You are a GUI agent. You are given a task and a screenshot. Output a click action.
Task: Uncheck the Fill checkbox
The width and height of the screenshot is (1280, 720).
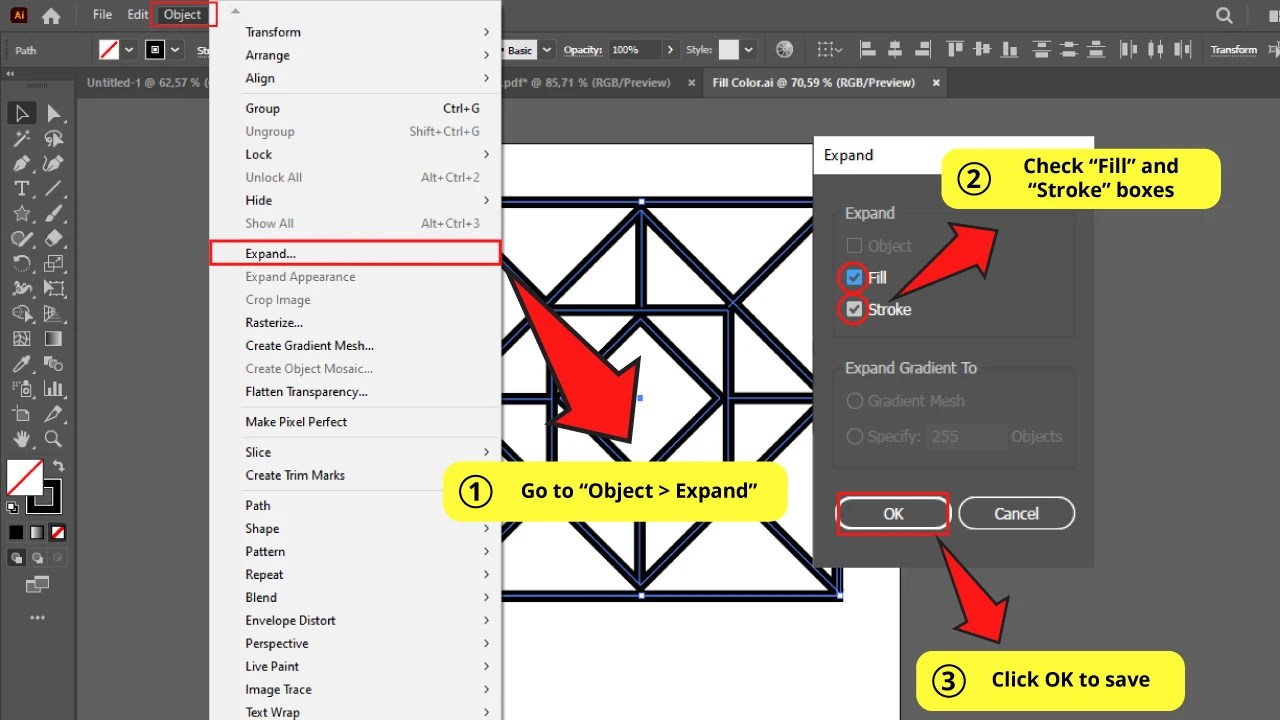[x=854, y=277]
